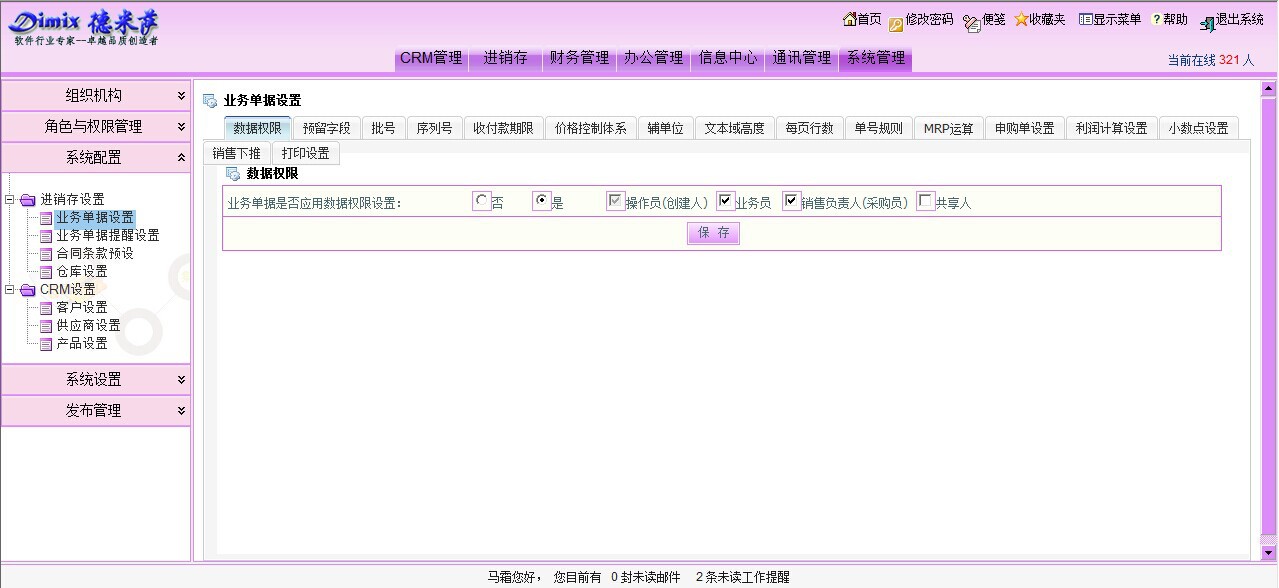Click the 便笺 notes icon
This screenshot has width=1279, height=588.
click(x=972, y=23)
